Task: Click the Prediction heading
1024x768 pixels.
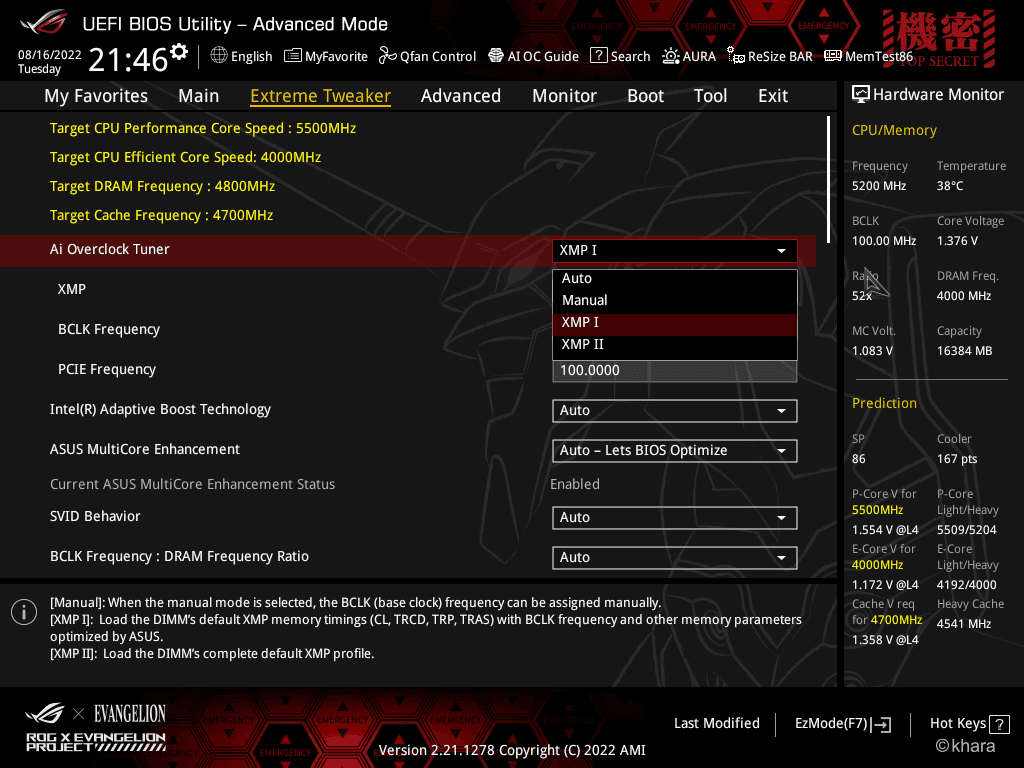Action: coord(884,404)
